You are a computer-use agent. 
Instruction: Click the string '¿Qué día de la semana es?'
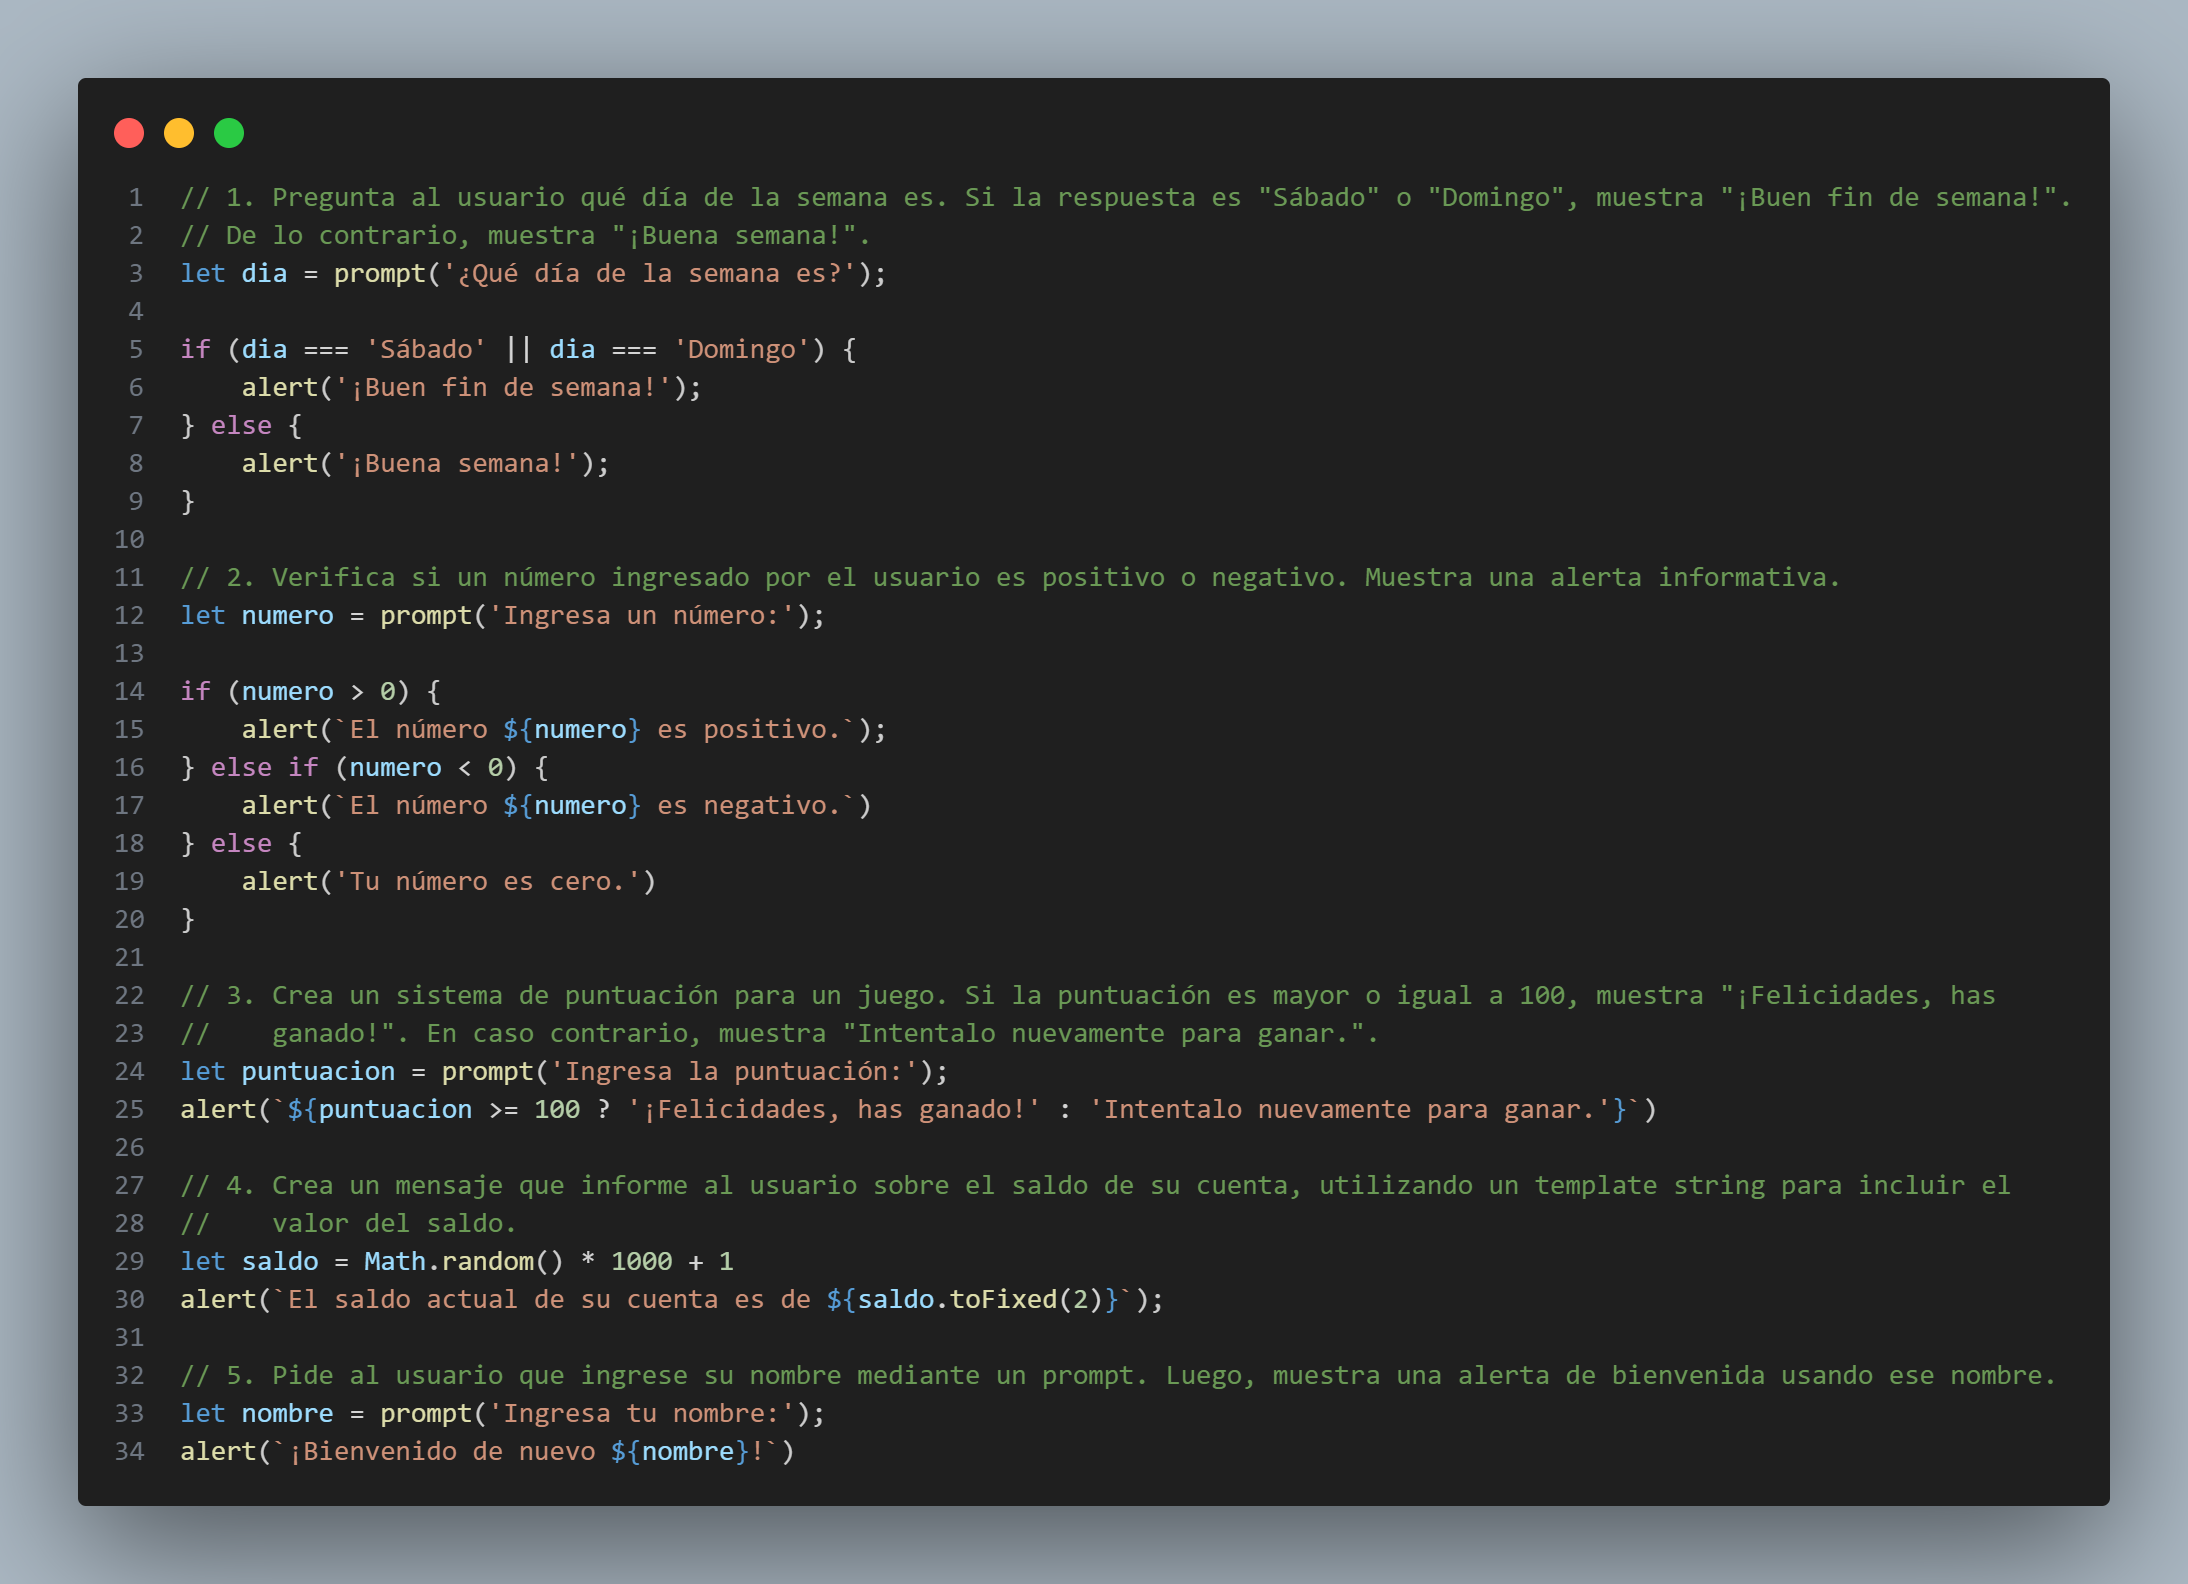(x=650, y=274)
